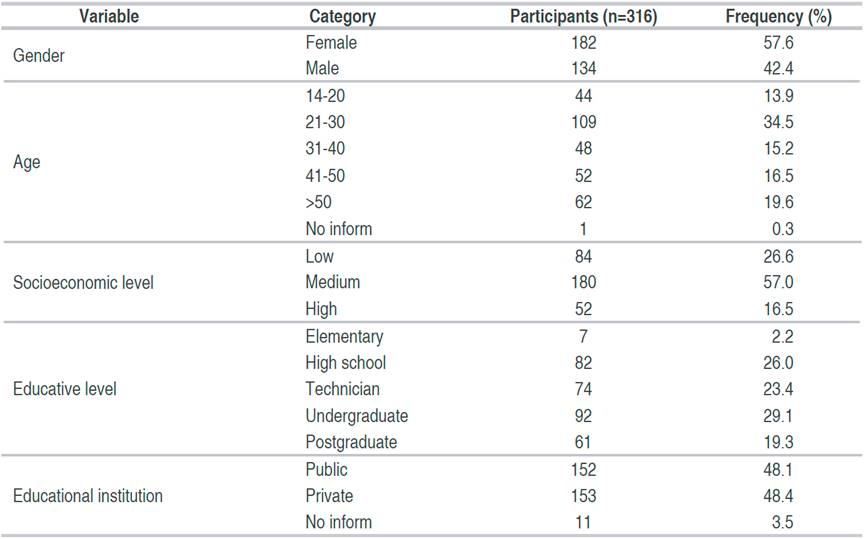Select the Age variable label

pos(27,162)
